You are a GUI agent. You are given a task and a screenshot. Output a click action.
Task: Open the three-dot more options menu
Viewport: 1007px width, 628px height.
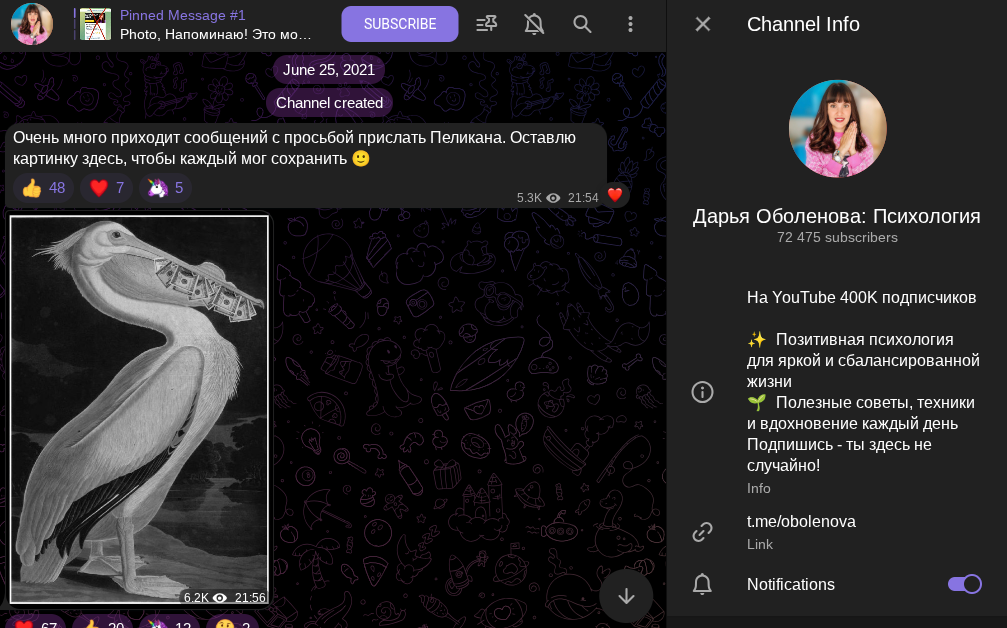(630, 24)
